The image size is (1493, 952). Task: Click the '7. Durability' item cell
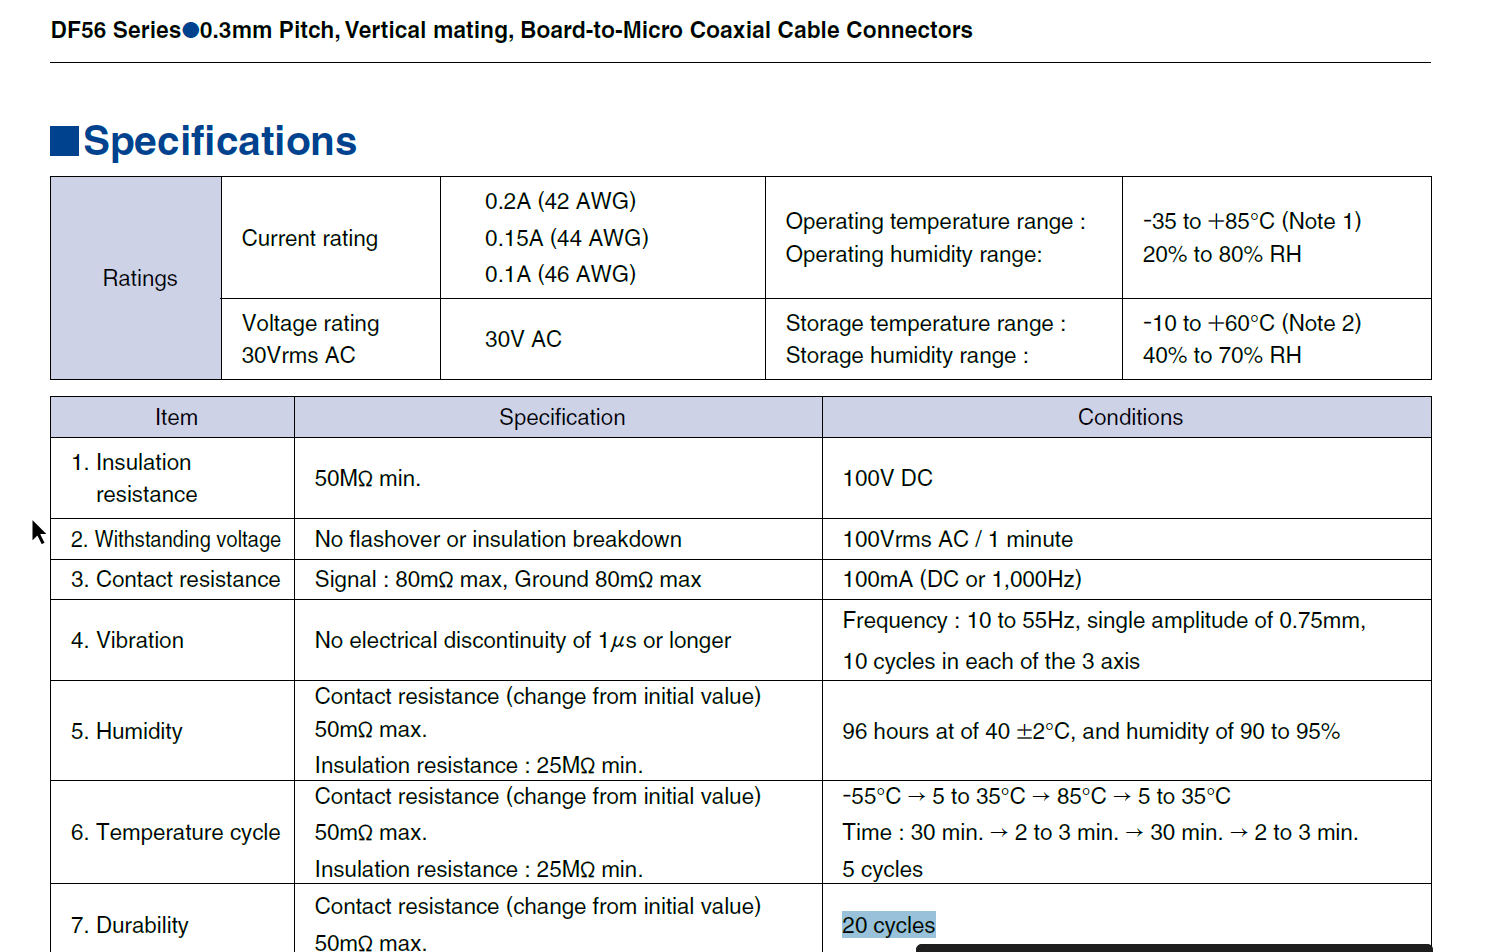click(x=129, y=925)
